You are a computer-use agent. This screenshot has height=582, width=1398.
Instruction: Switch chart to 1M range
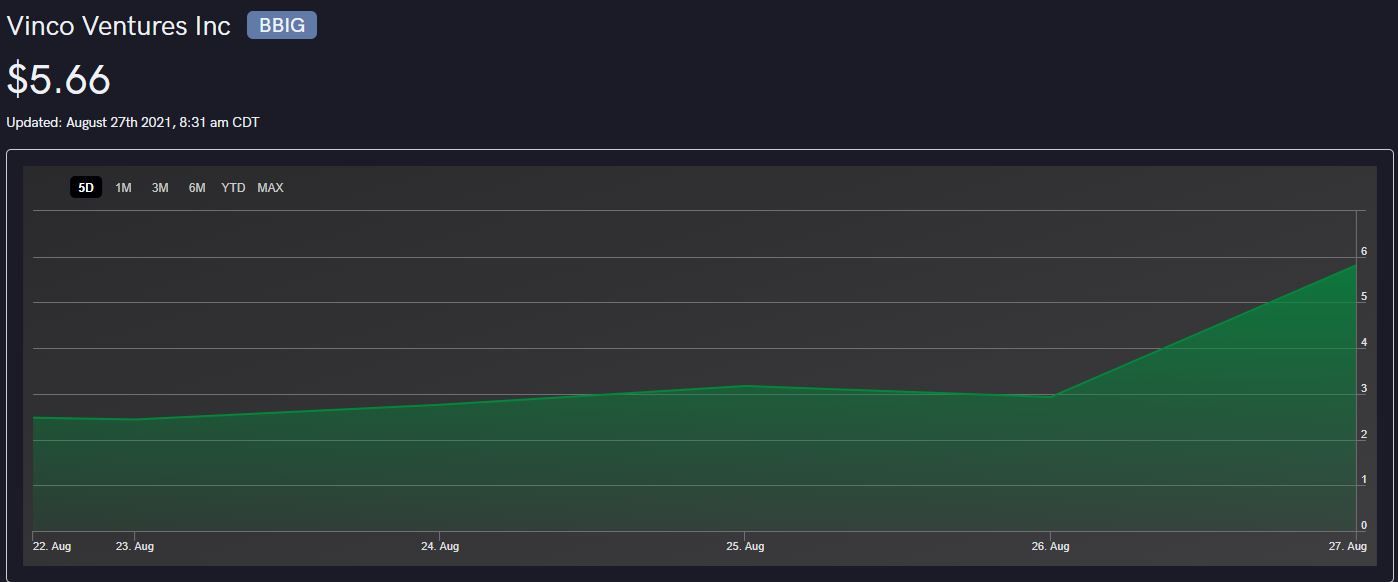[x=123, y=188]
